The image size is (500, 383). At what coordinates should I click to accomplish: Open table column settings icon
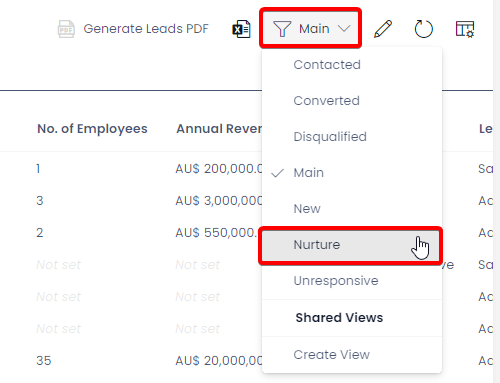(465, 29)
